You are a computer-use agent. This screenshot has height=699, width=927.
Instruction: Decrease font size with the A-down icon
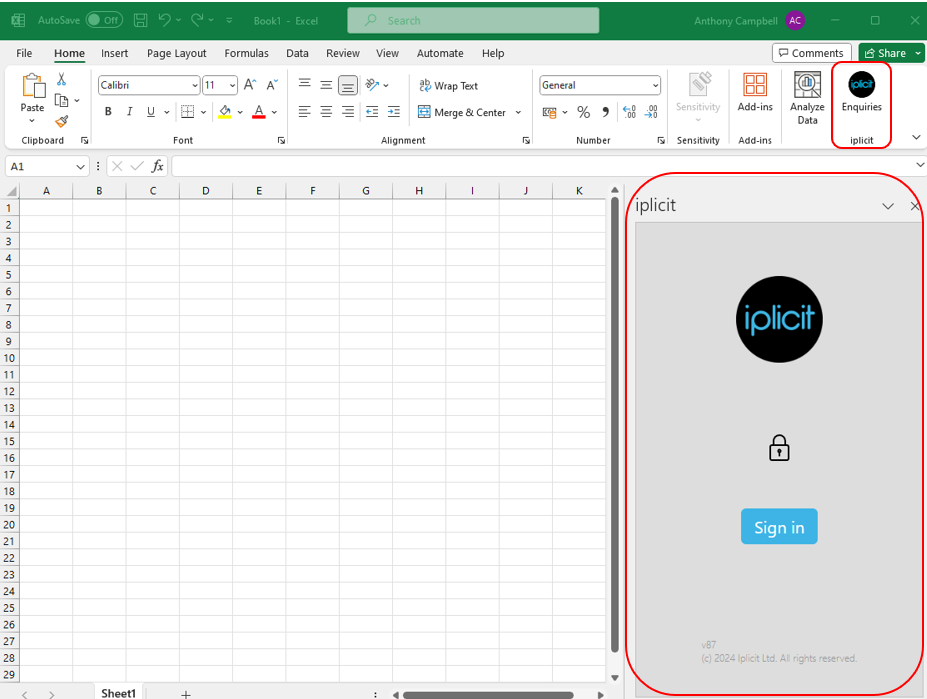[271, 85]
